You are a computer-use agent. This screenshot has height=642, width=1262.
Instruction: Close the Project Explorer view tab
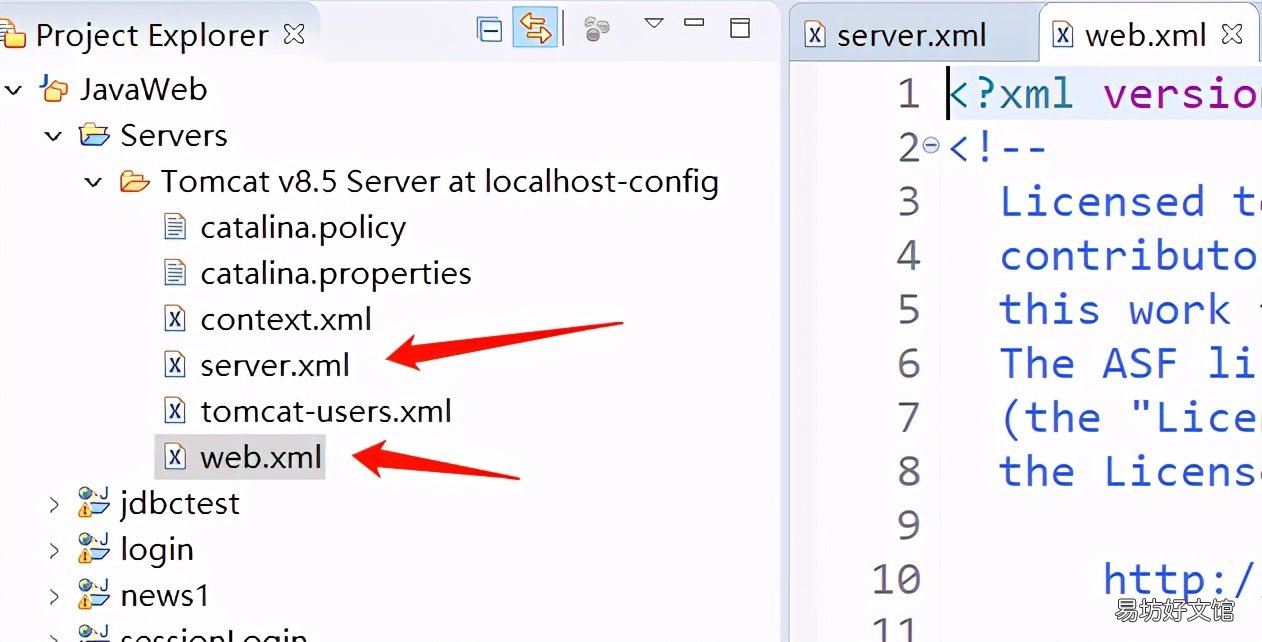coord(294,34)
